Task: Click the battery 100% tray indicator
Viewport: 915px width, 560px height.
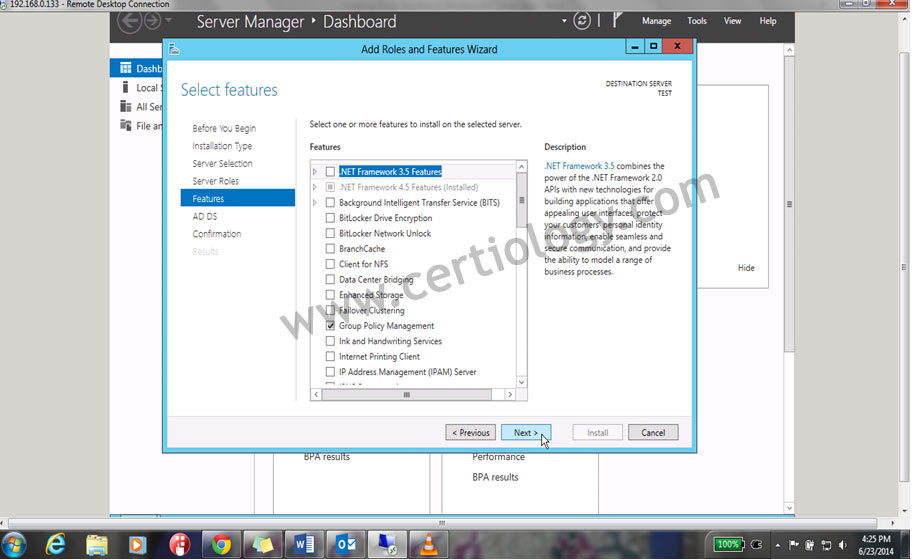Action: click(729, 544)
